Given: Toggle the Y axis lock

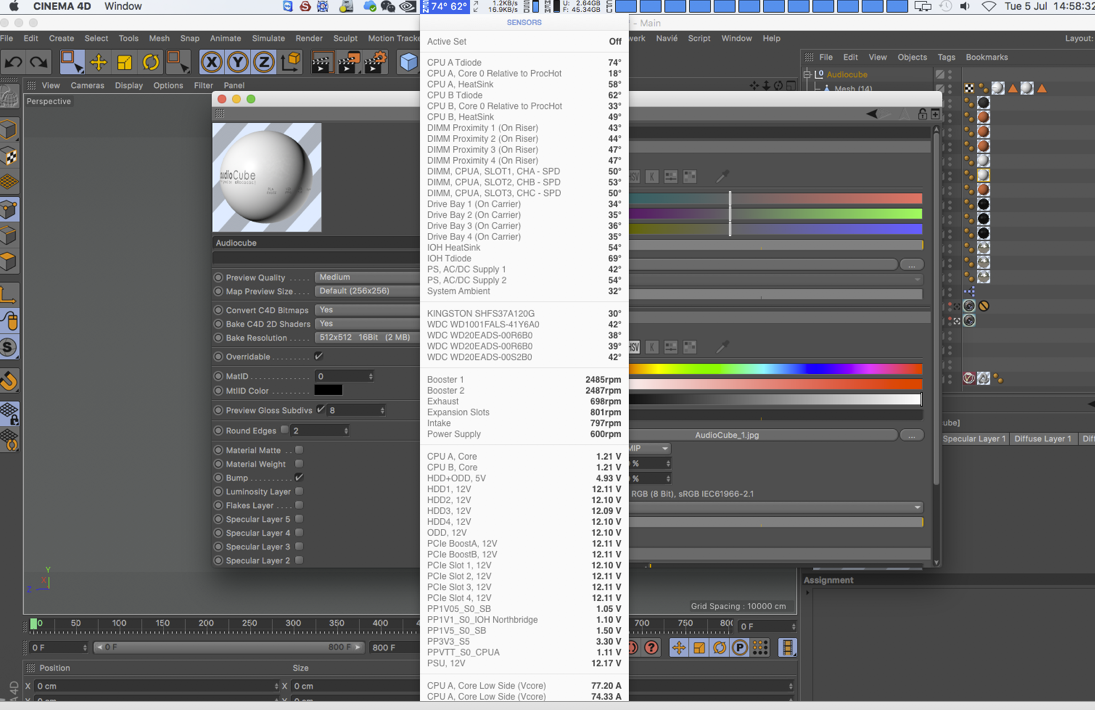Looking at the screenshot, I should tap(237, 63).
